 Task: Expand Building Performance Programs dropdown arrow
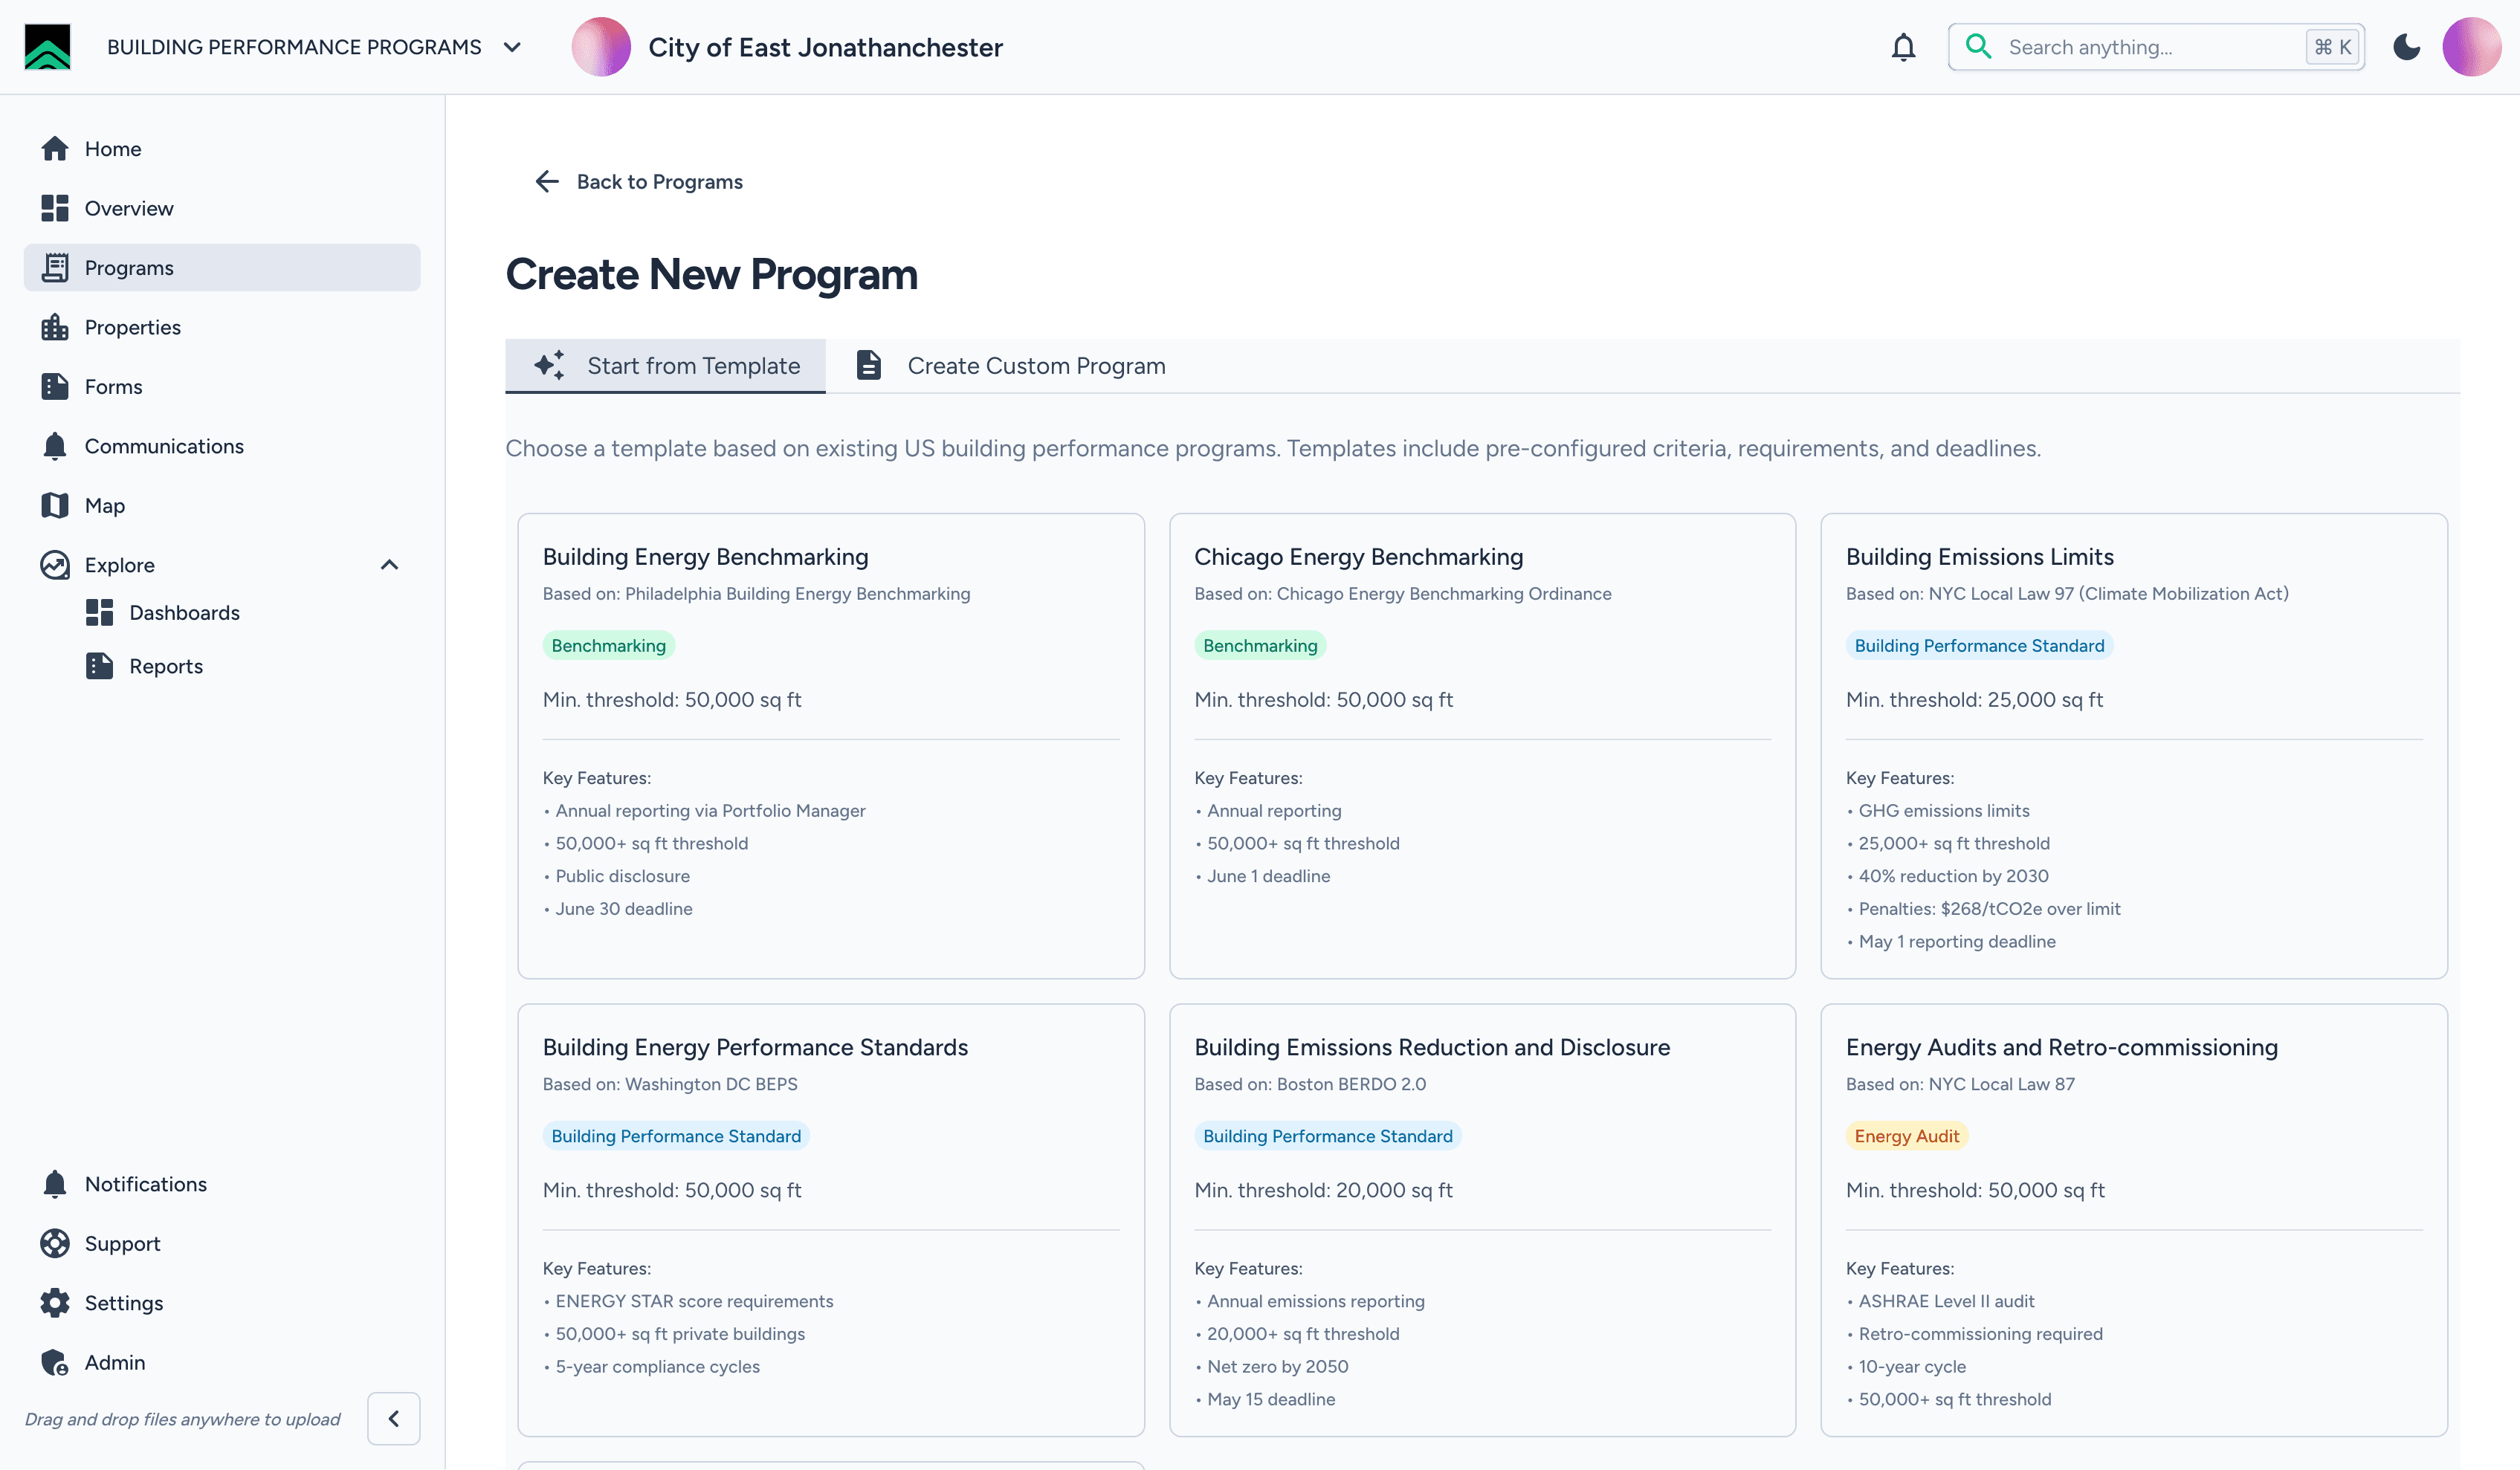pos(512,47)
